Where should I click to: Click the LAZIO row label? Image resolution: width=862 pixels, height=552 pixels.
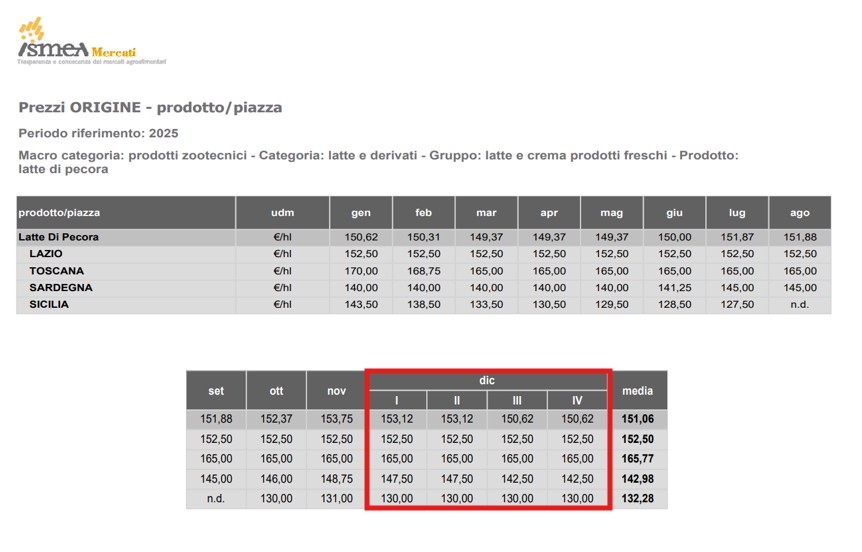[x=46, y=254]
